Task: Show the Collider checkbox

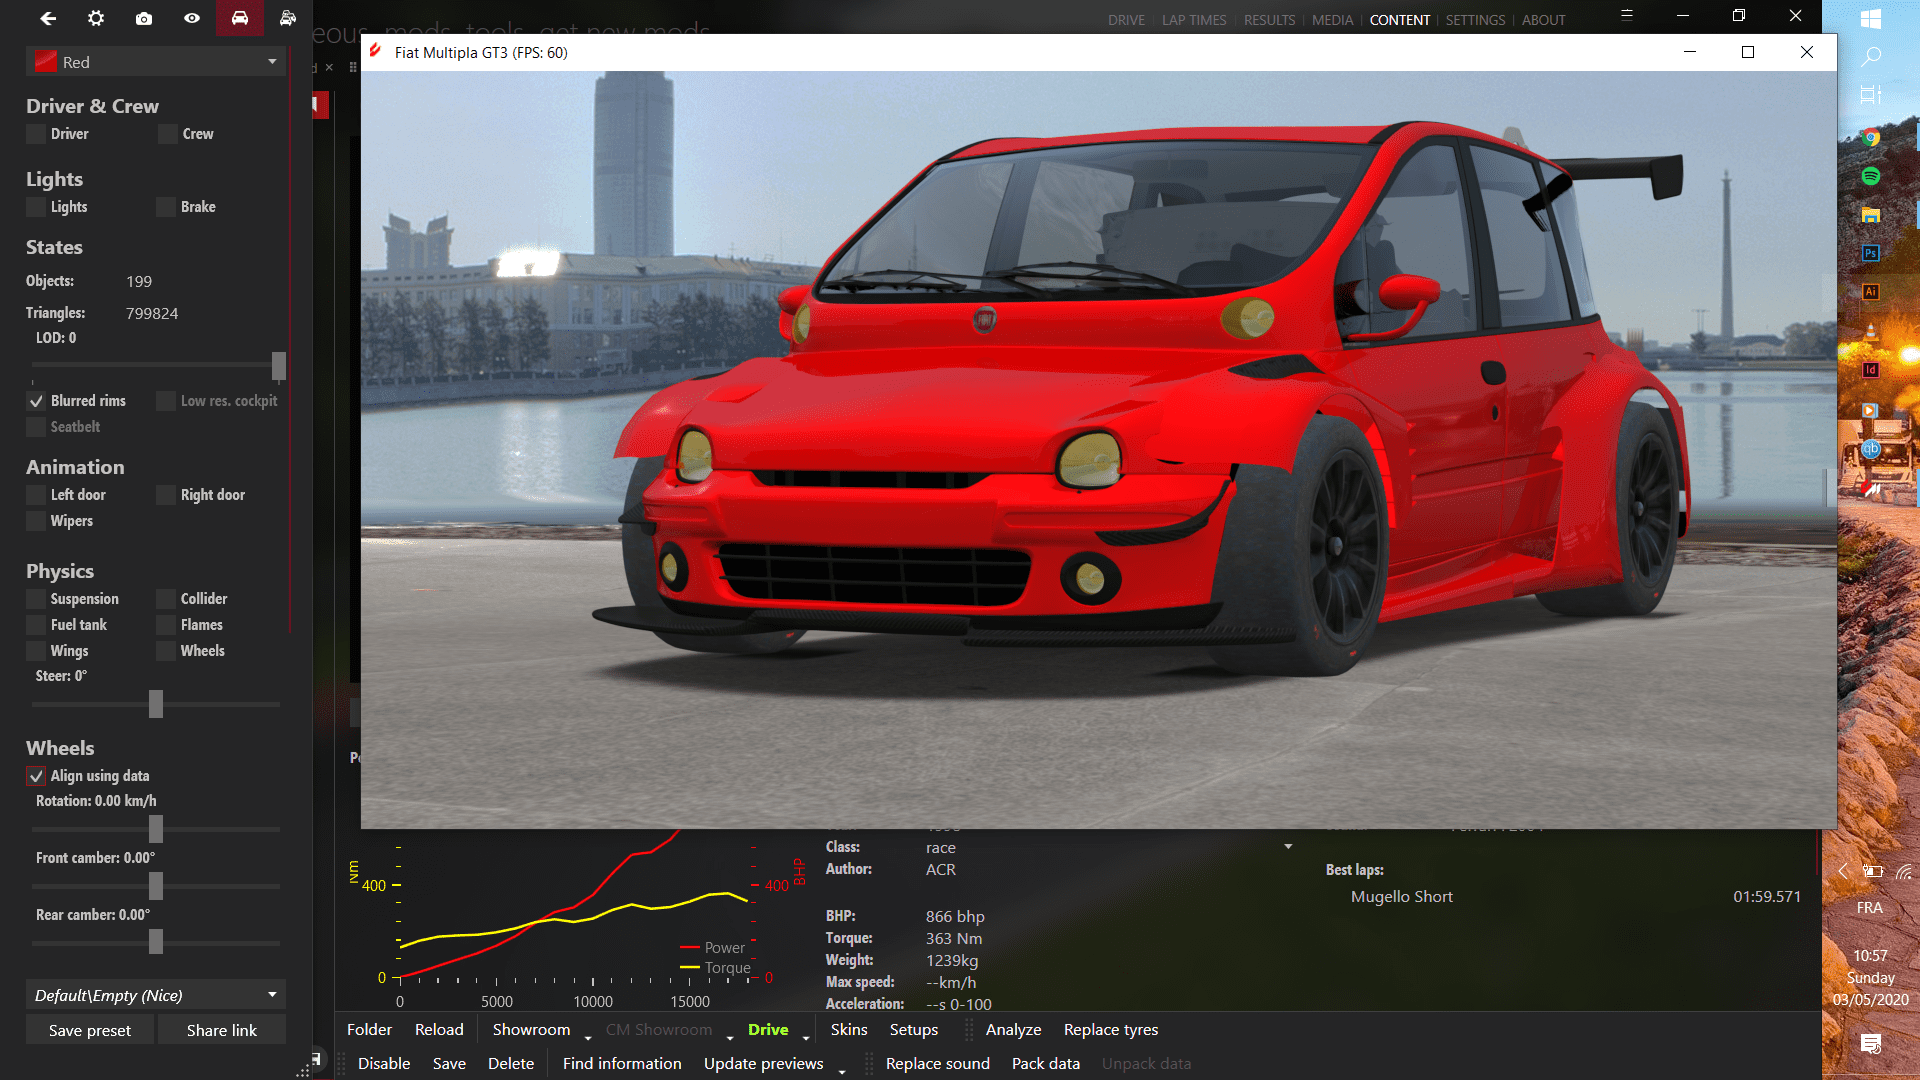Action: (166, 599)
